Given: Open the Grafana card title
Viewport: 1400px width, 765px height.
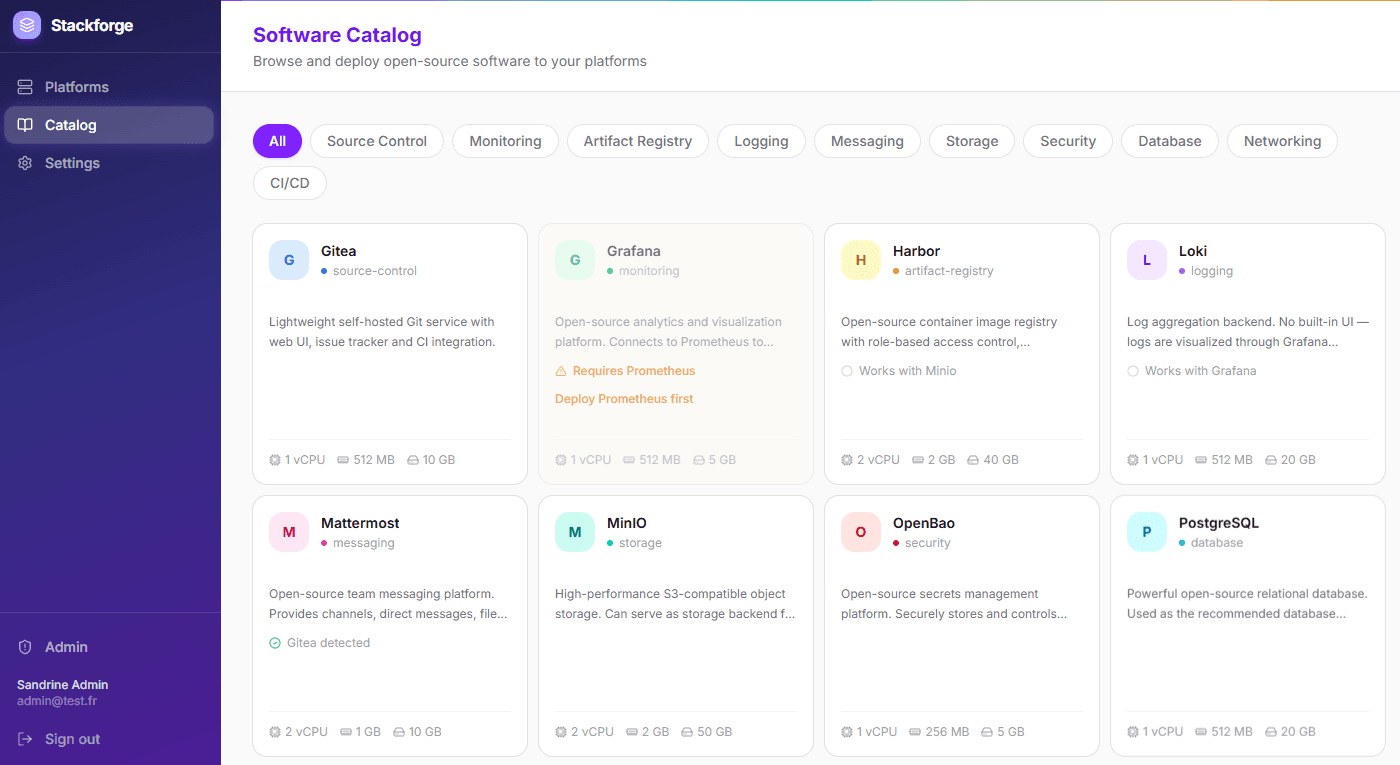Looking at the screenshot, I should (634, 251).
